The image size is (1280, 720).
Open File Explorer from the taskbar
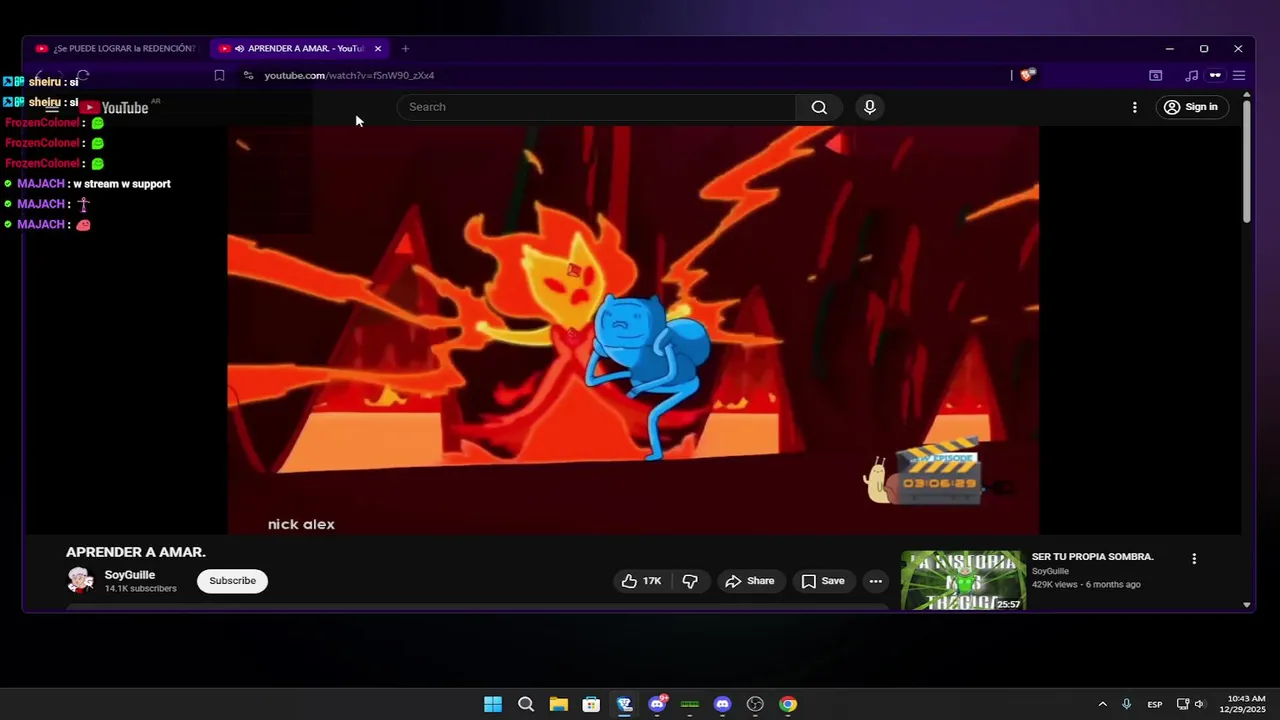click(559, 704)
